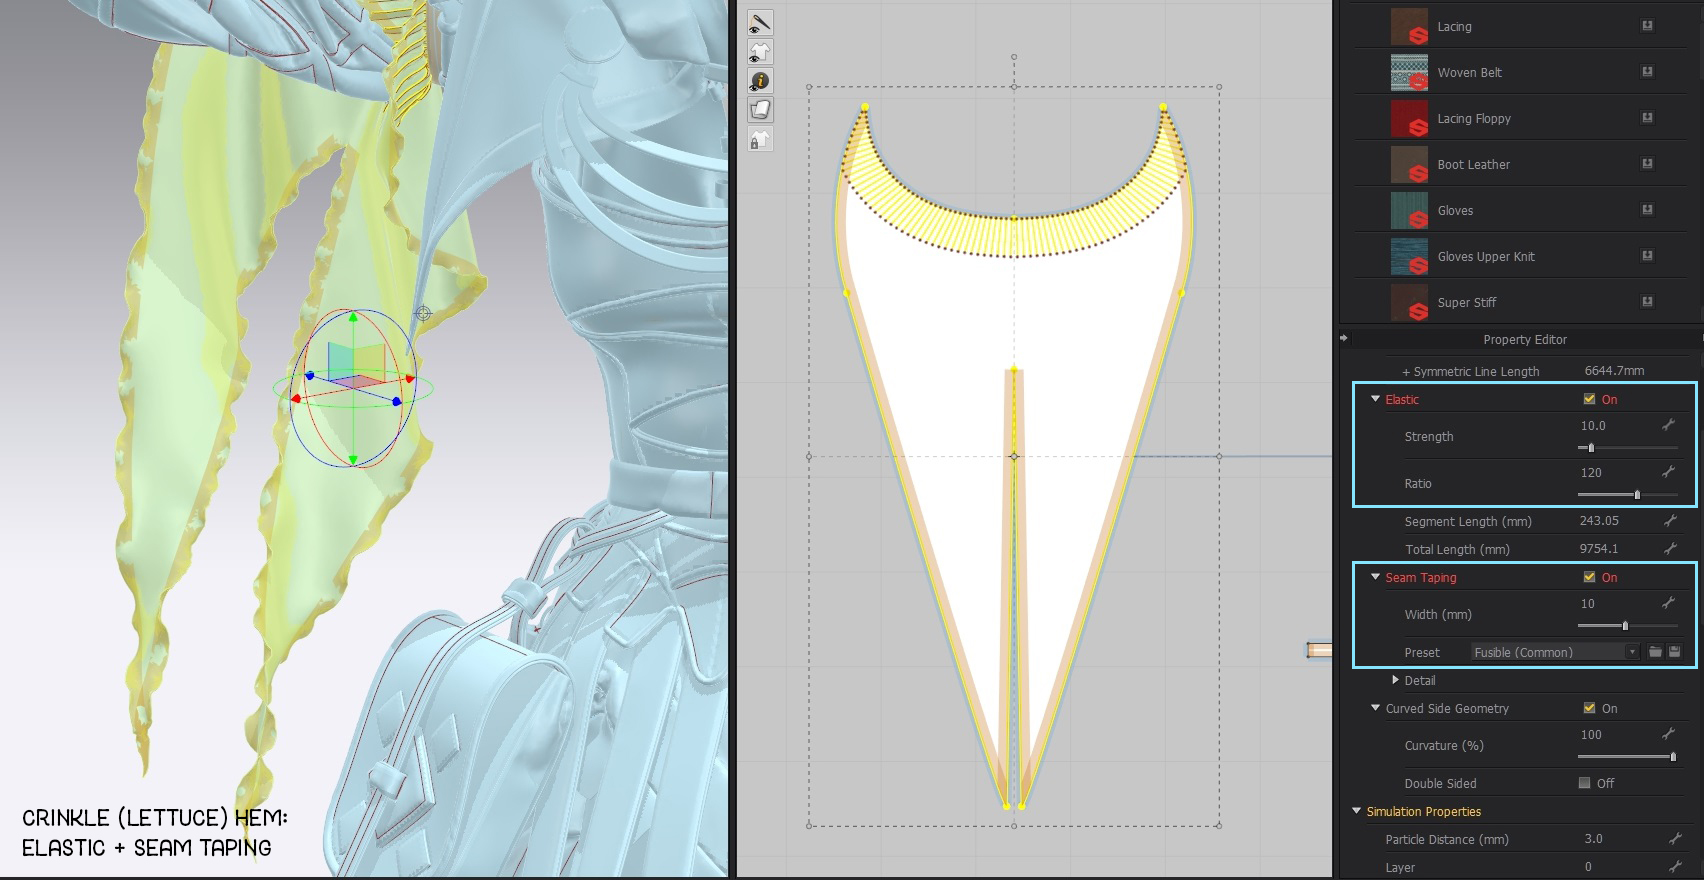The image size is (1704, 880).
Task: Click the fabric sheet icon in 2D toolbar
Action: 760,110
